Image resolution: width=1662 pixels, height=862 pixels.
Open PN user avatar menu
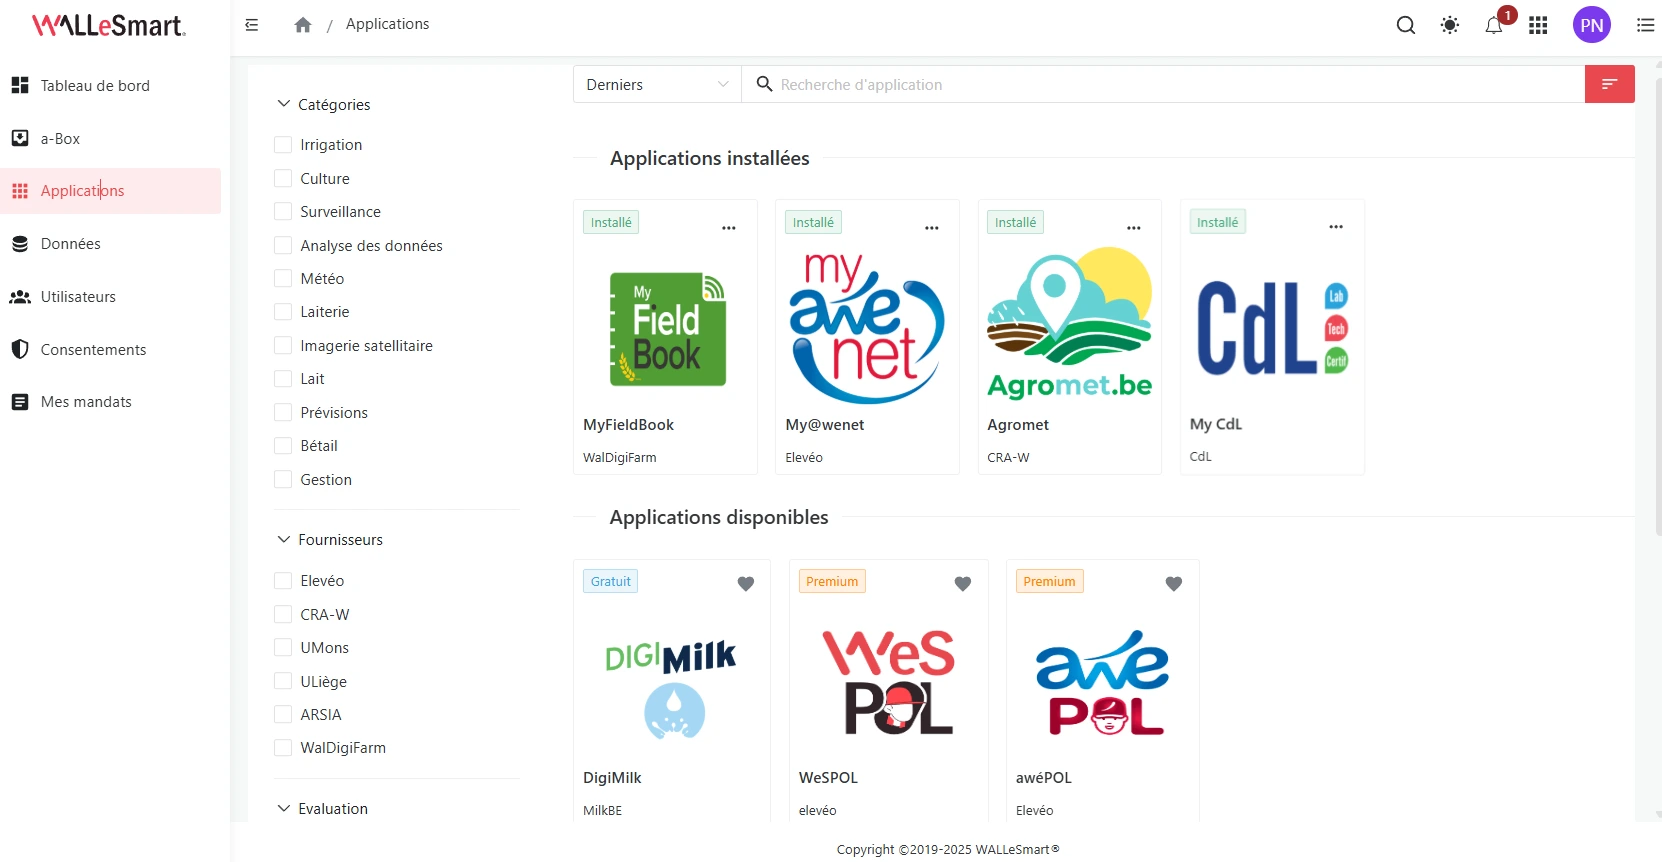(x=1592, y=25)
